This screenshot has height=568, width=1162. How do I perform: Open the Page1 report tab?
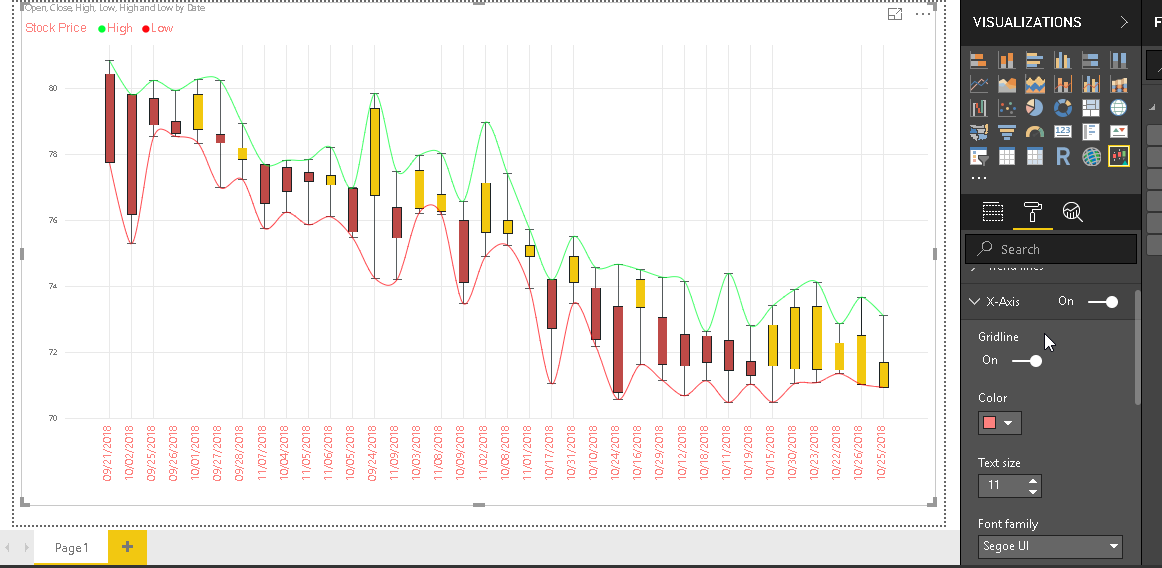pyautogui.click(x=72, y=547)
